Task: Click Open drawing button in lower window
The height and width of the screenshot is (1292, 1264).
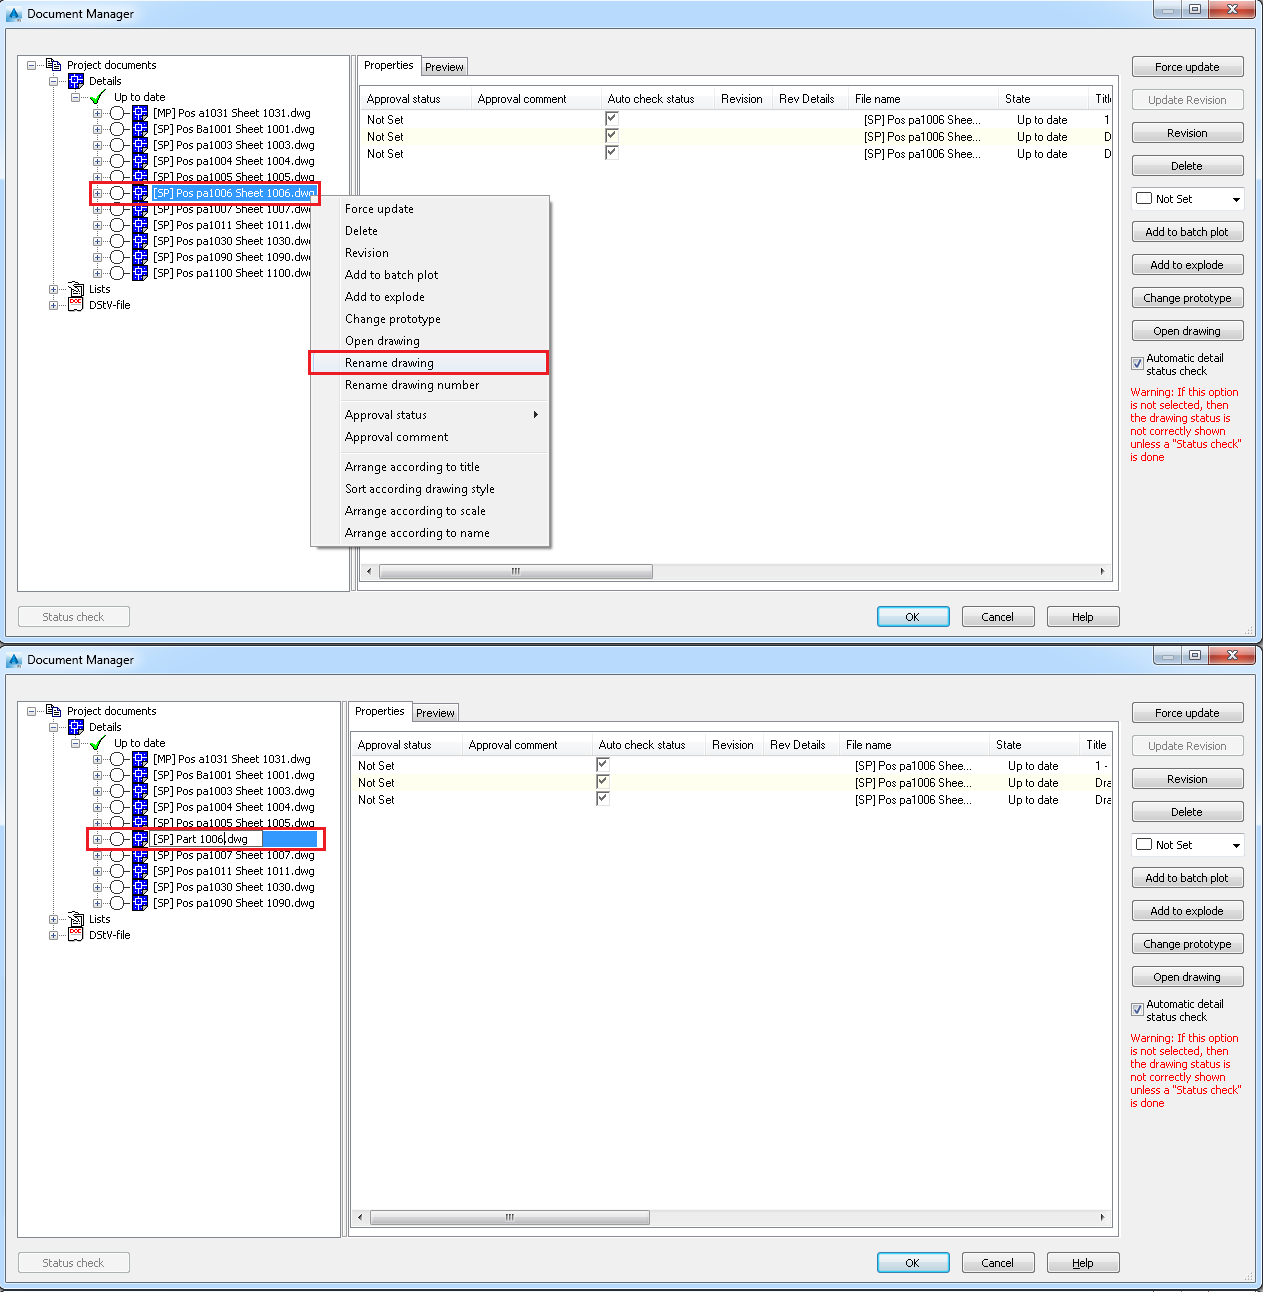Action: tap(1187, 977)
